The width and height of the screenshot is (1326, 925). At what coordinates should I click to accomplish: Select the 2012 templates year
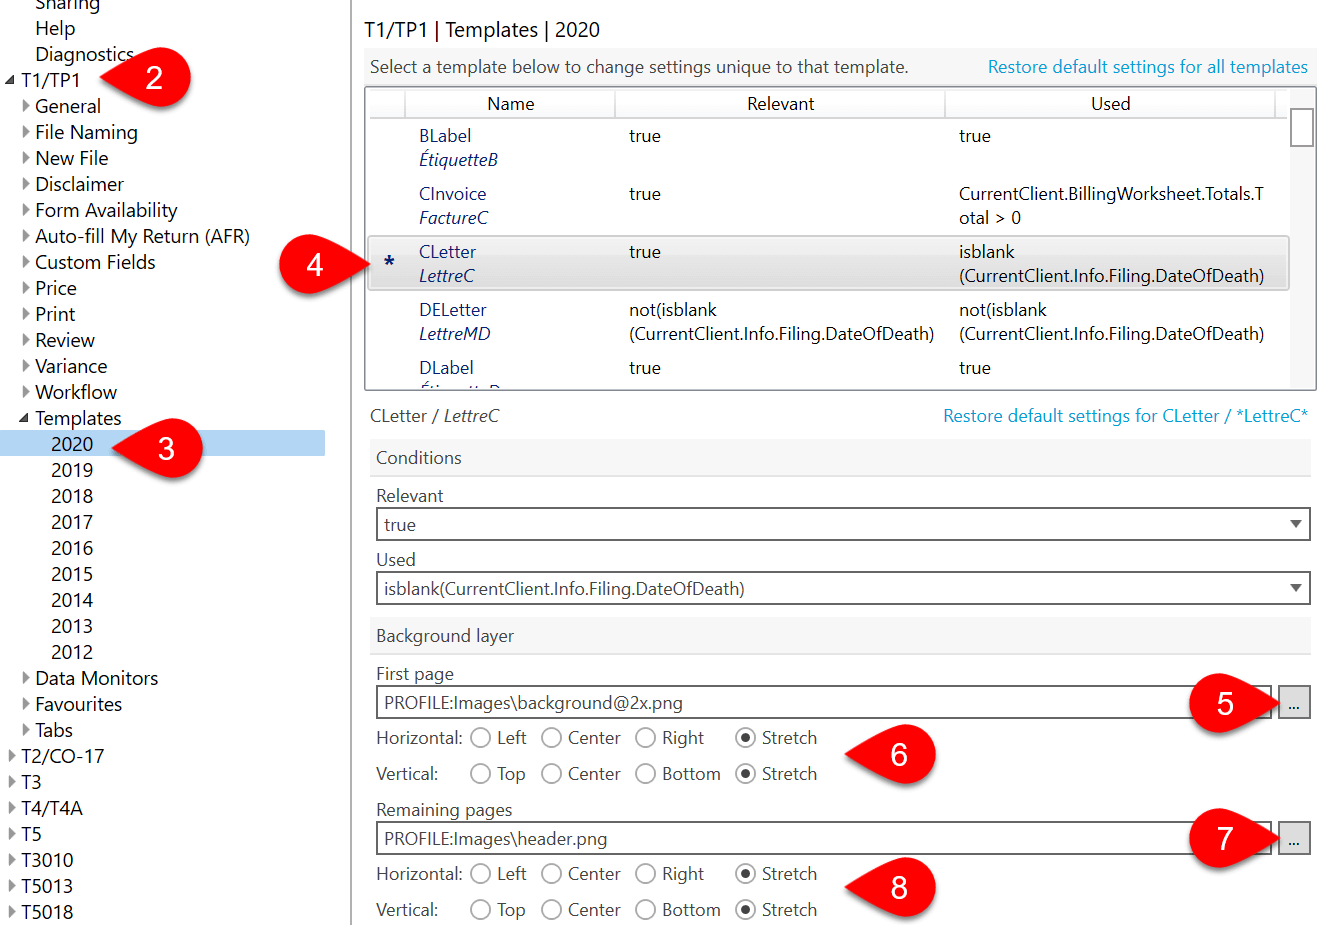coord(72,652)
